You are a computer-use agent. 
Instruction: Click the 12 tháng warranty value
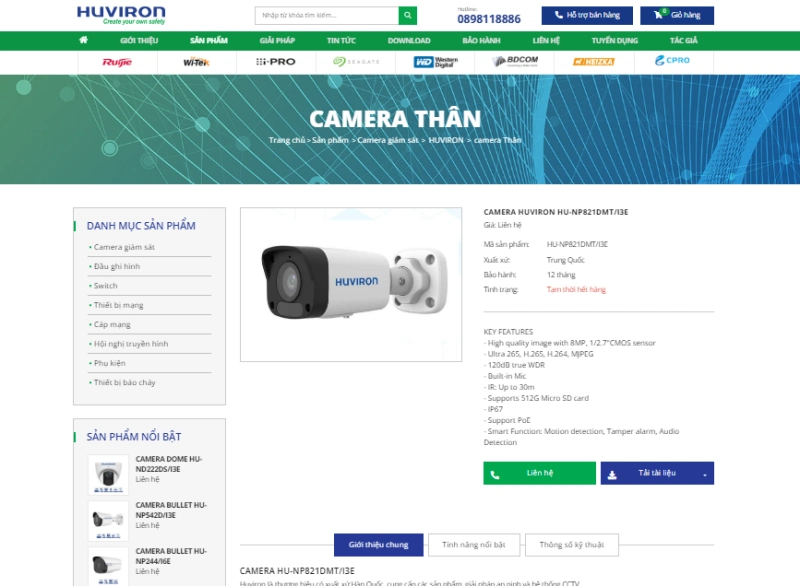561,275
